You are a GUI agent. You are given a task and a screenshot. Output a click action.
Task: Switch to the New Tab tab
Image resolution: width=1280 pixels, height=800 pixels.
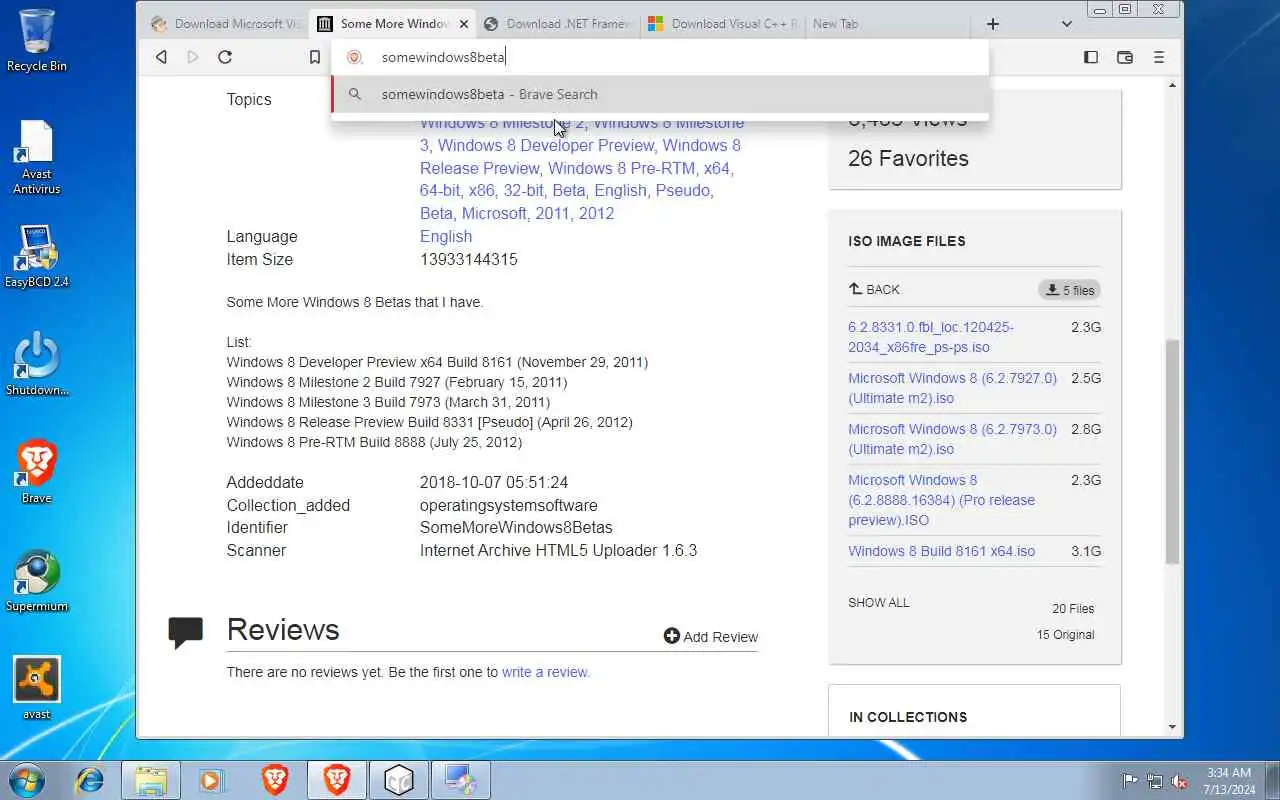pyautogui.click(x=888, y=24)
